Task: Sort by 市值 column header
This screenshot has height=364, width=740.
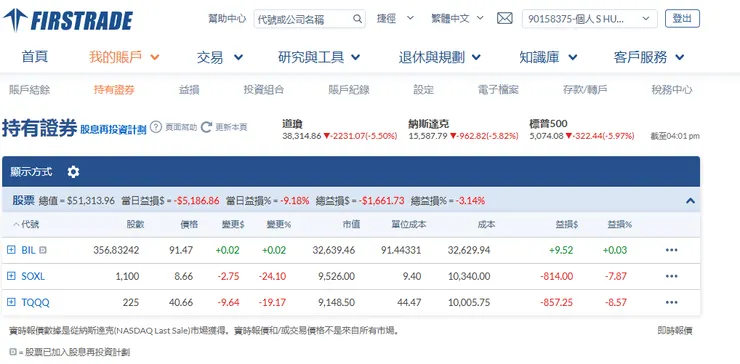Action: pyautogui.click(x=351, y=224)
